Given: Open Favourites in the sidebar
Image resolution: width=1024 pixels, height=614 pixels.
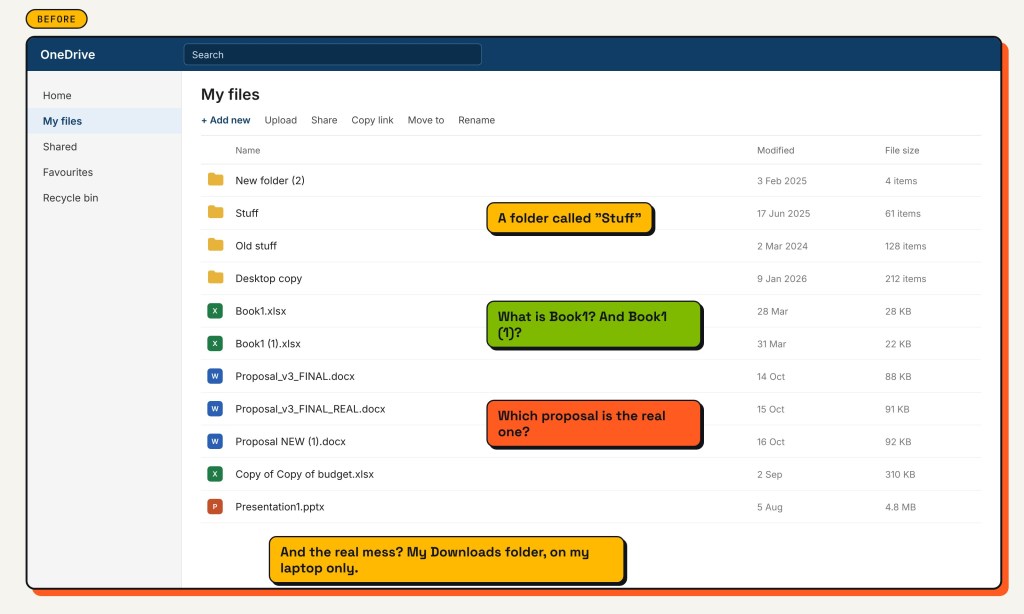Looking at the screenshot, I should [104, 172].
